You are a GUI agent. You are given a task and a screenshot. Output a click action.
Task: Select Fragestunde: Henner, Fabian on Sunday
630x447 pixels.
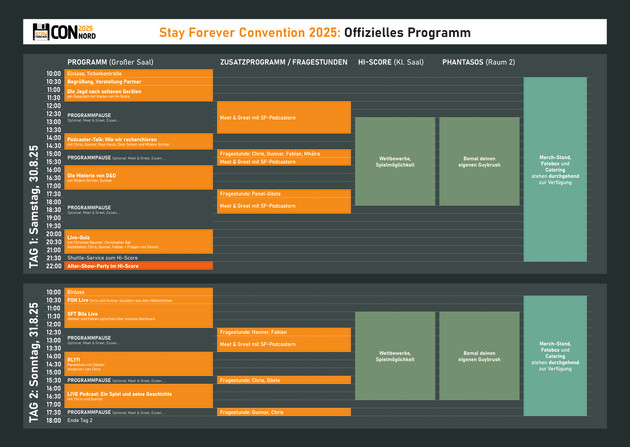(284, 332)
